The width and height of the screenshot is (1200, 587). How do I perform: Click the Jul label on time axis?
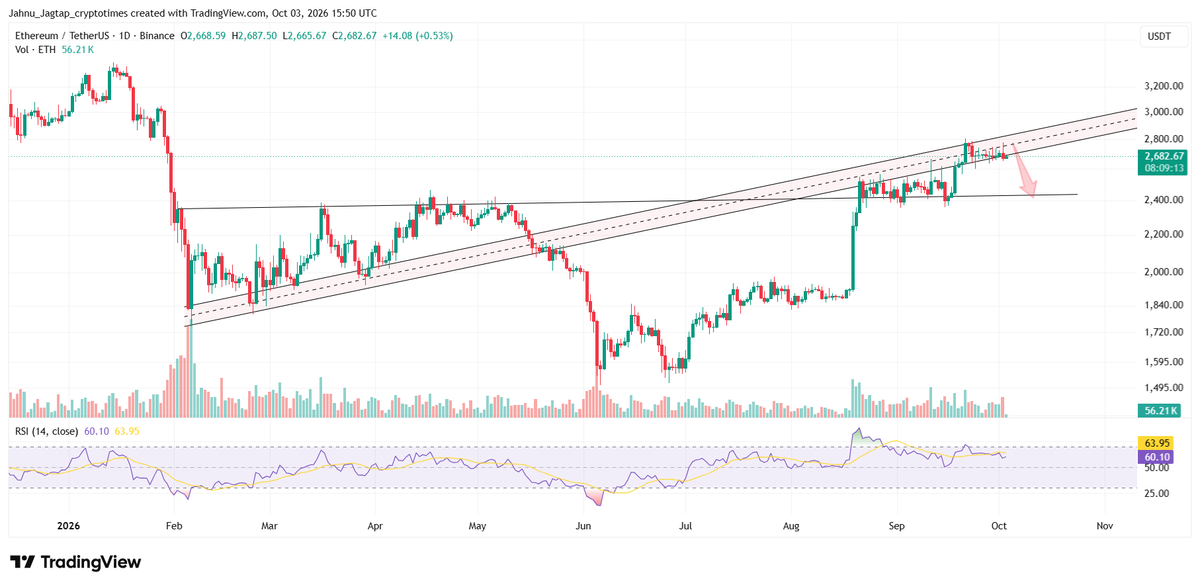click(x=686, y=524)
